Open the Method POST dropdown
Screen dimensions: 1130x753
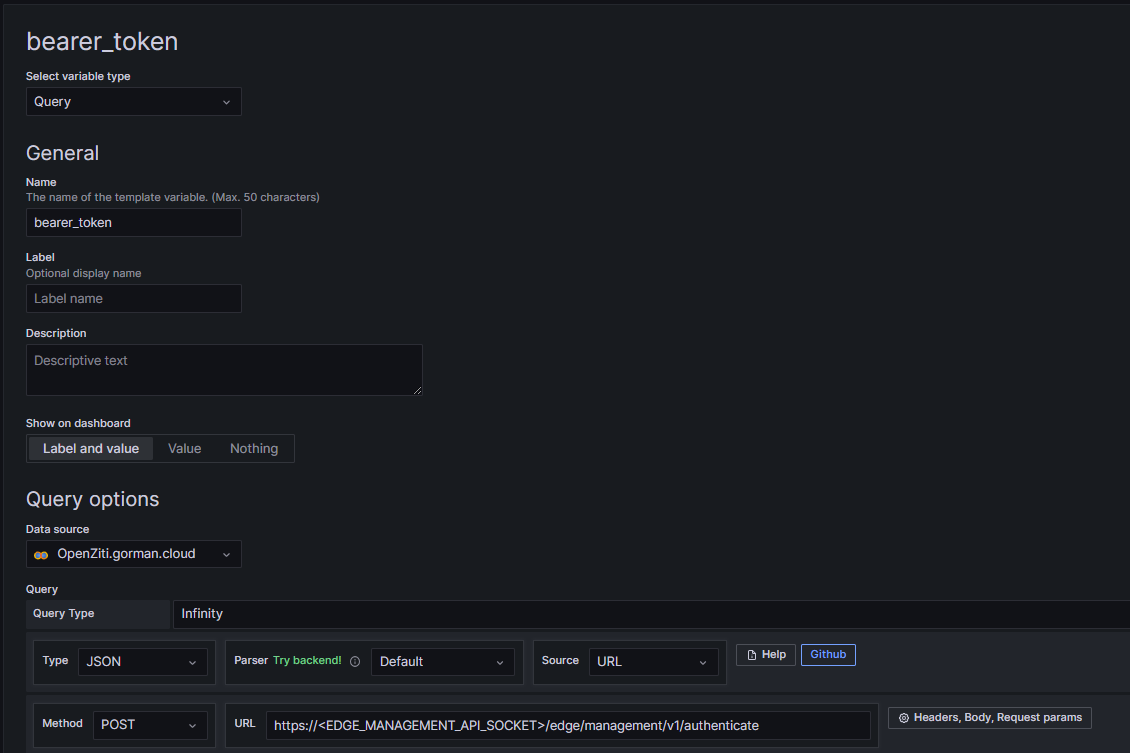[x=150, y=725]
